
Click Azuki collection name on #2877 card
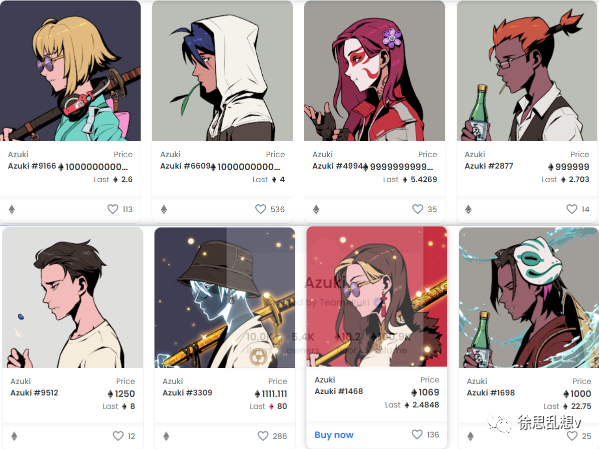coord(474,154)
